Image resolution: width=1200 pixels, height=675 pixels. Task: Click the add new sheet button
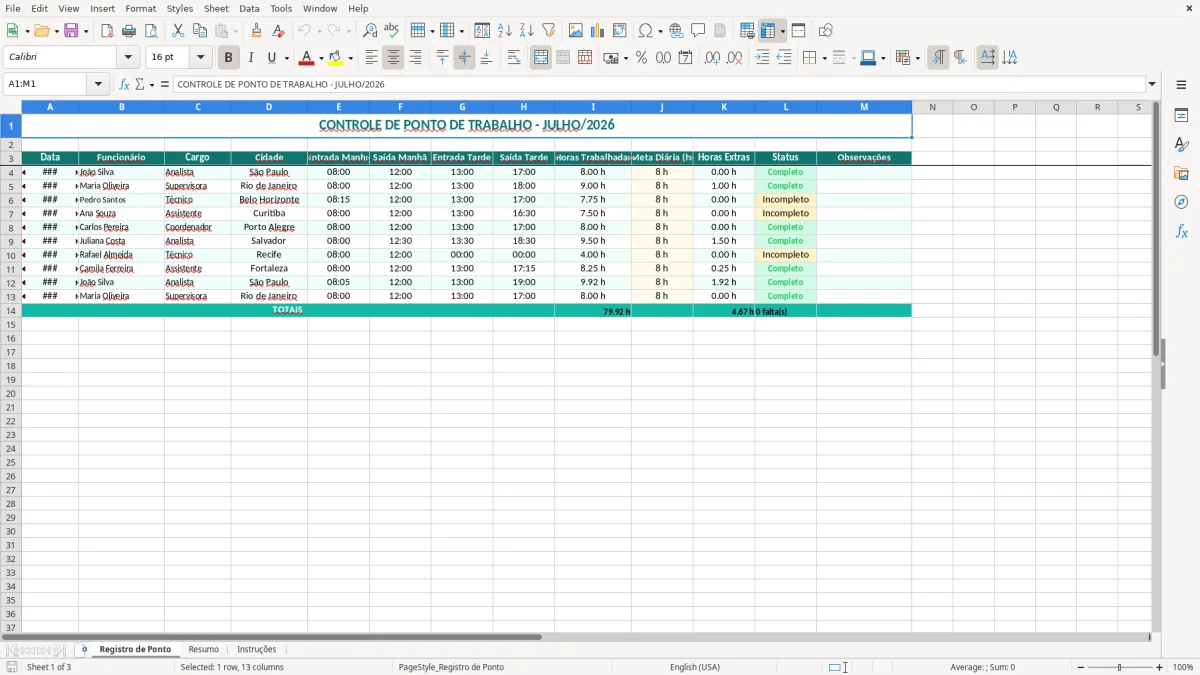coord(84,649)
